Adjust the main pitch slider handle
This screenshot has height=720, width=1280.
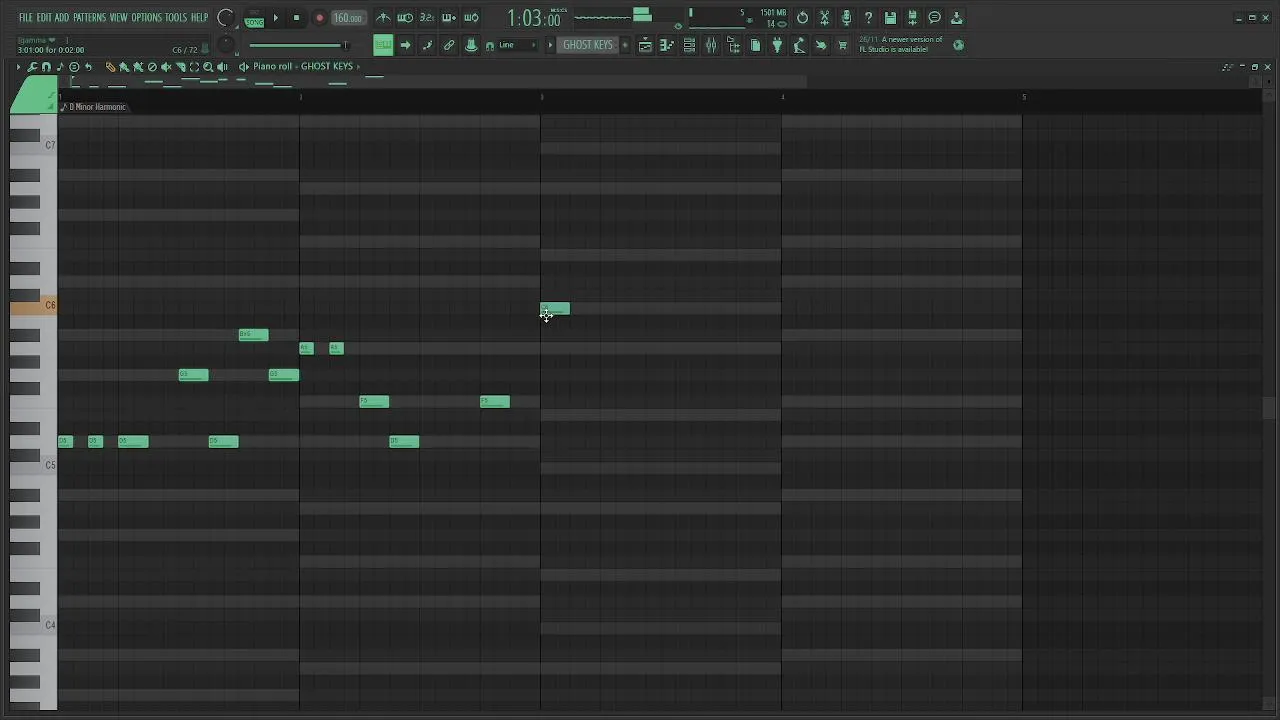coord(345,45)
